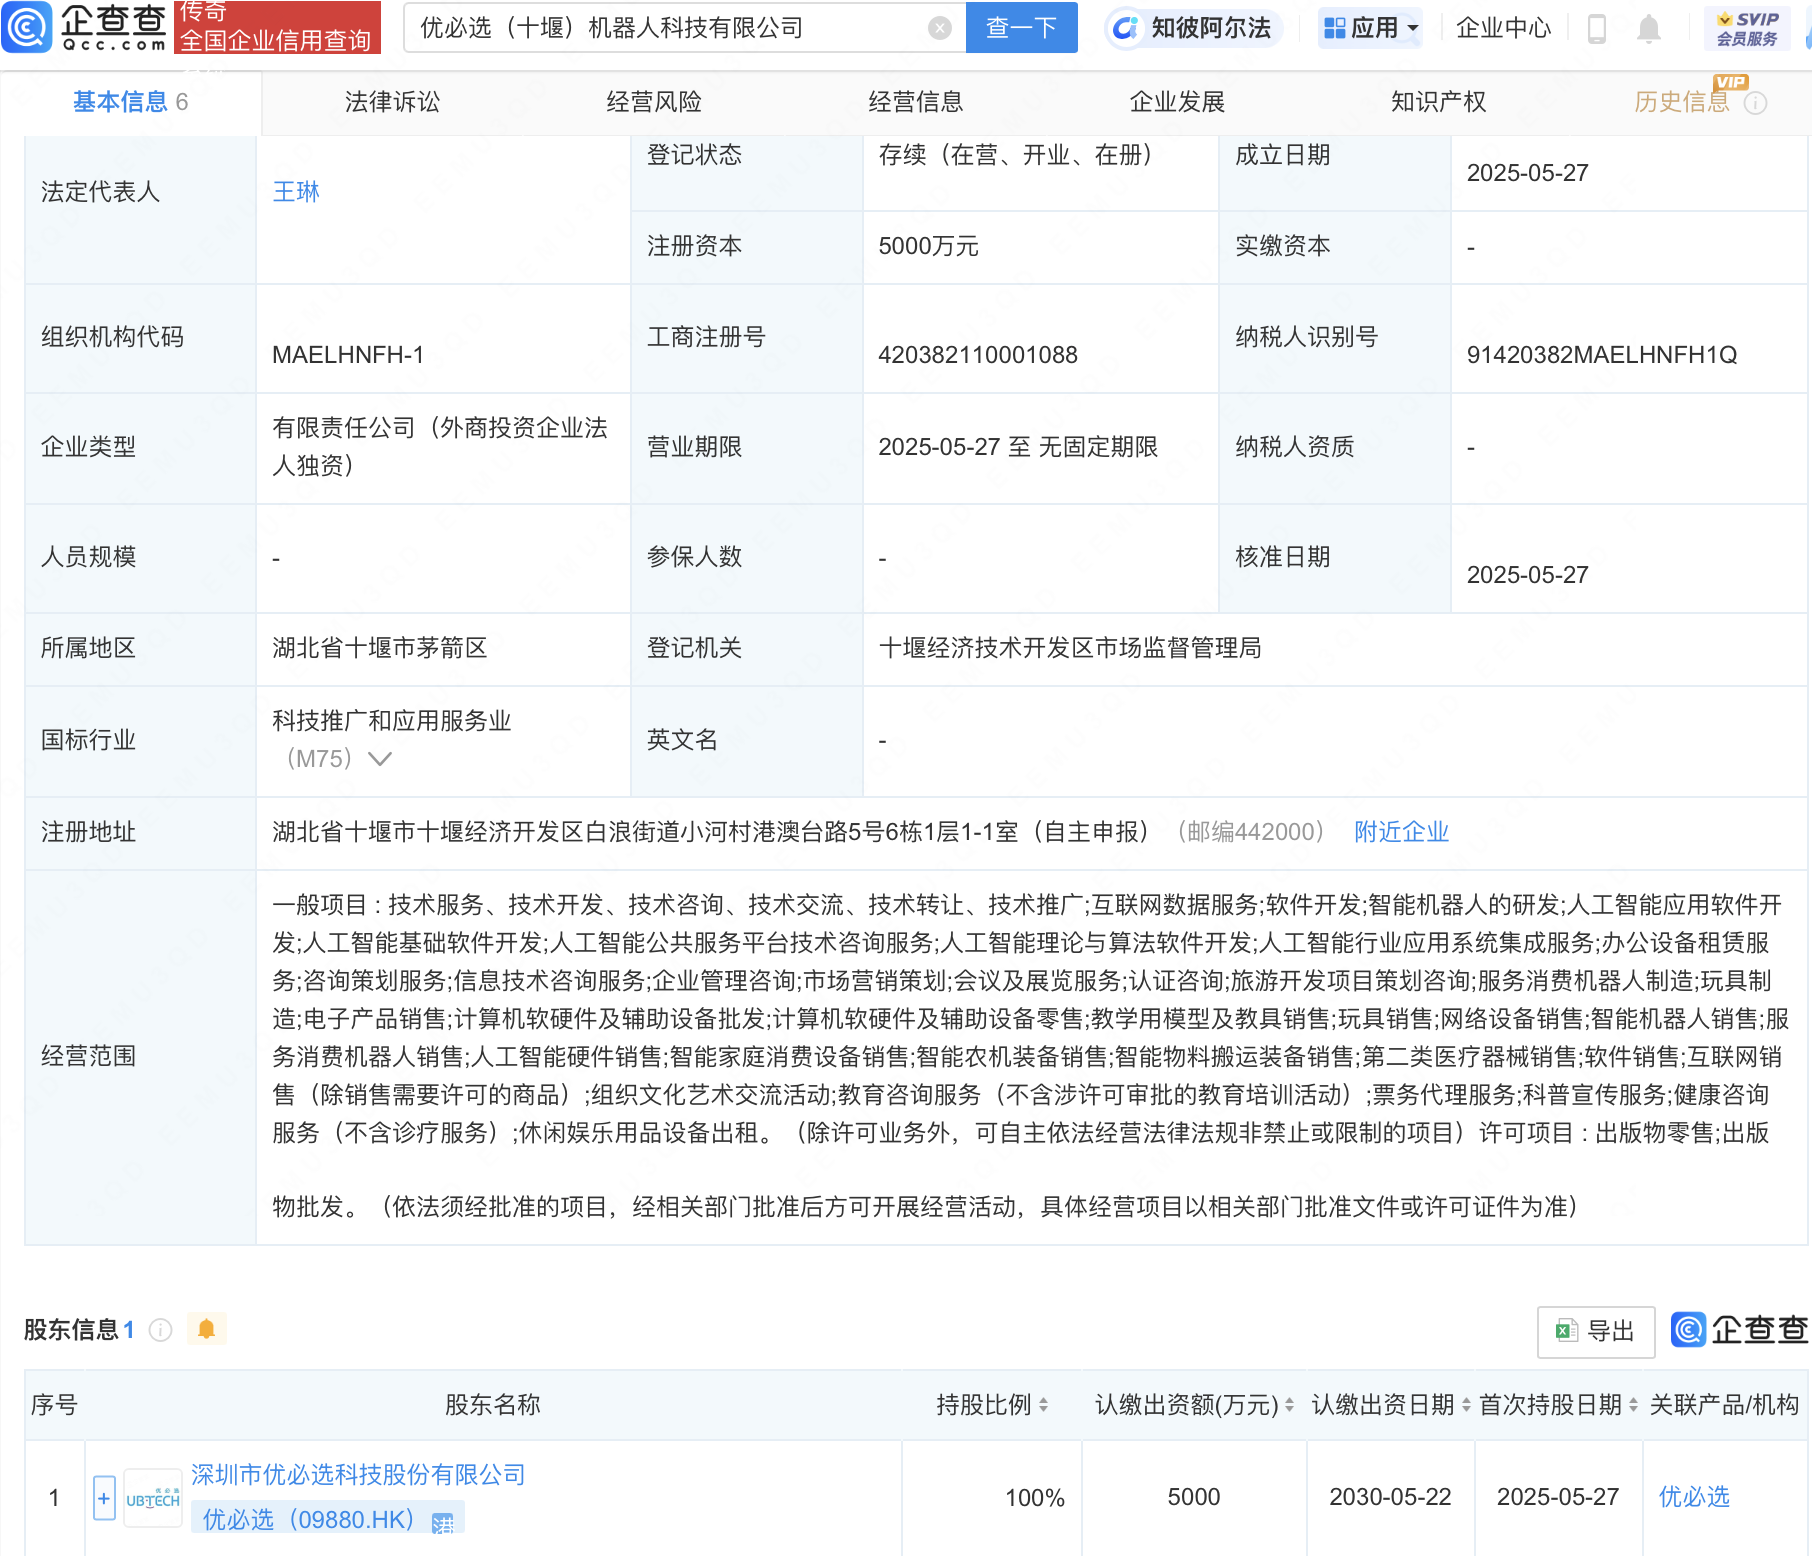Screen dimensions: 1812x1556
Task: Clear the search box with X icon
Action: 939,28
